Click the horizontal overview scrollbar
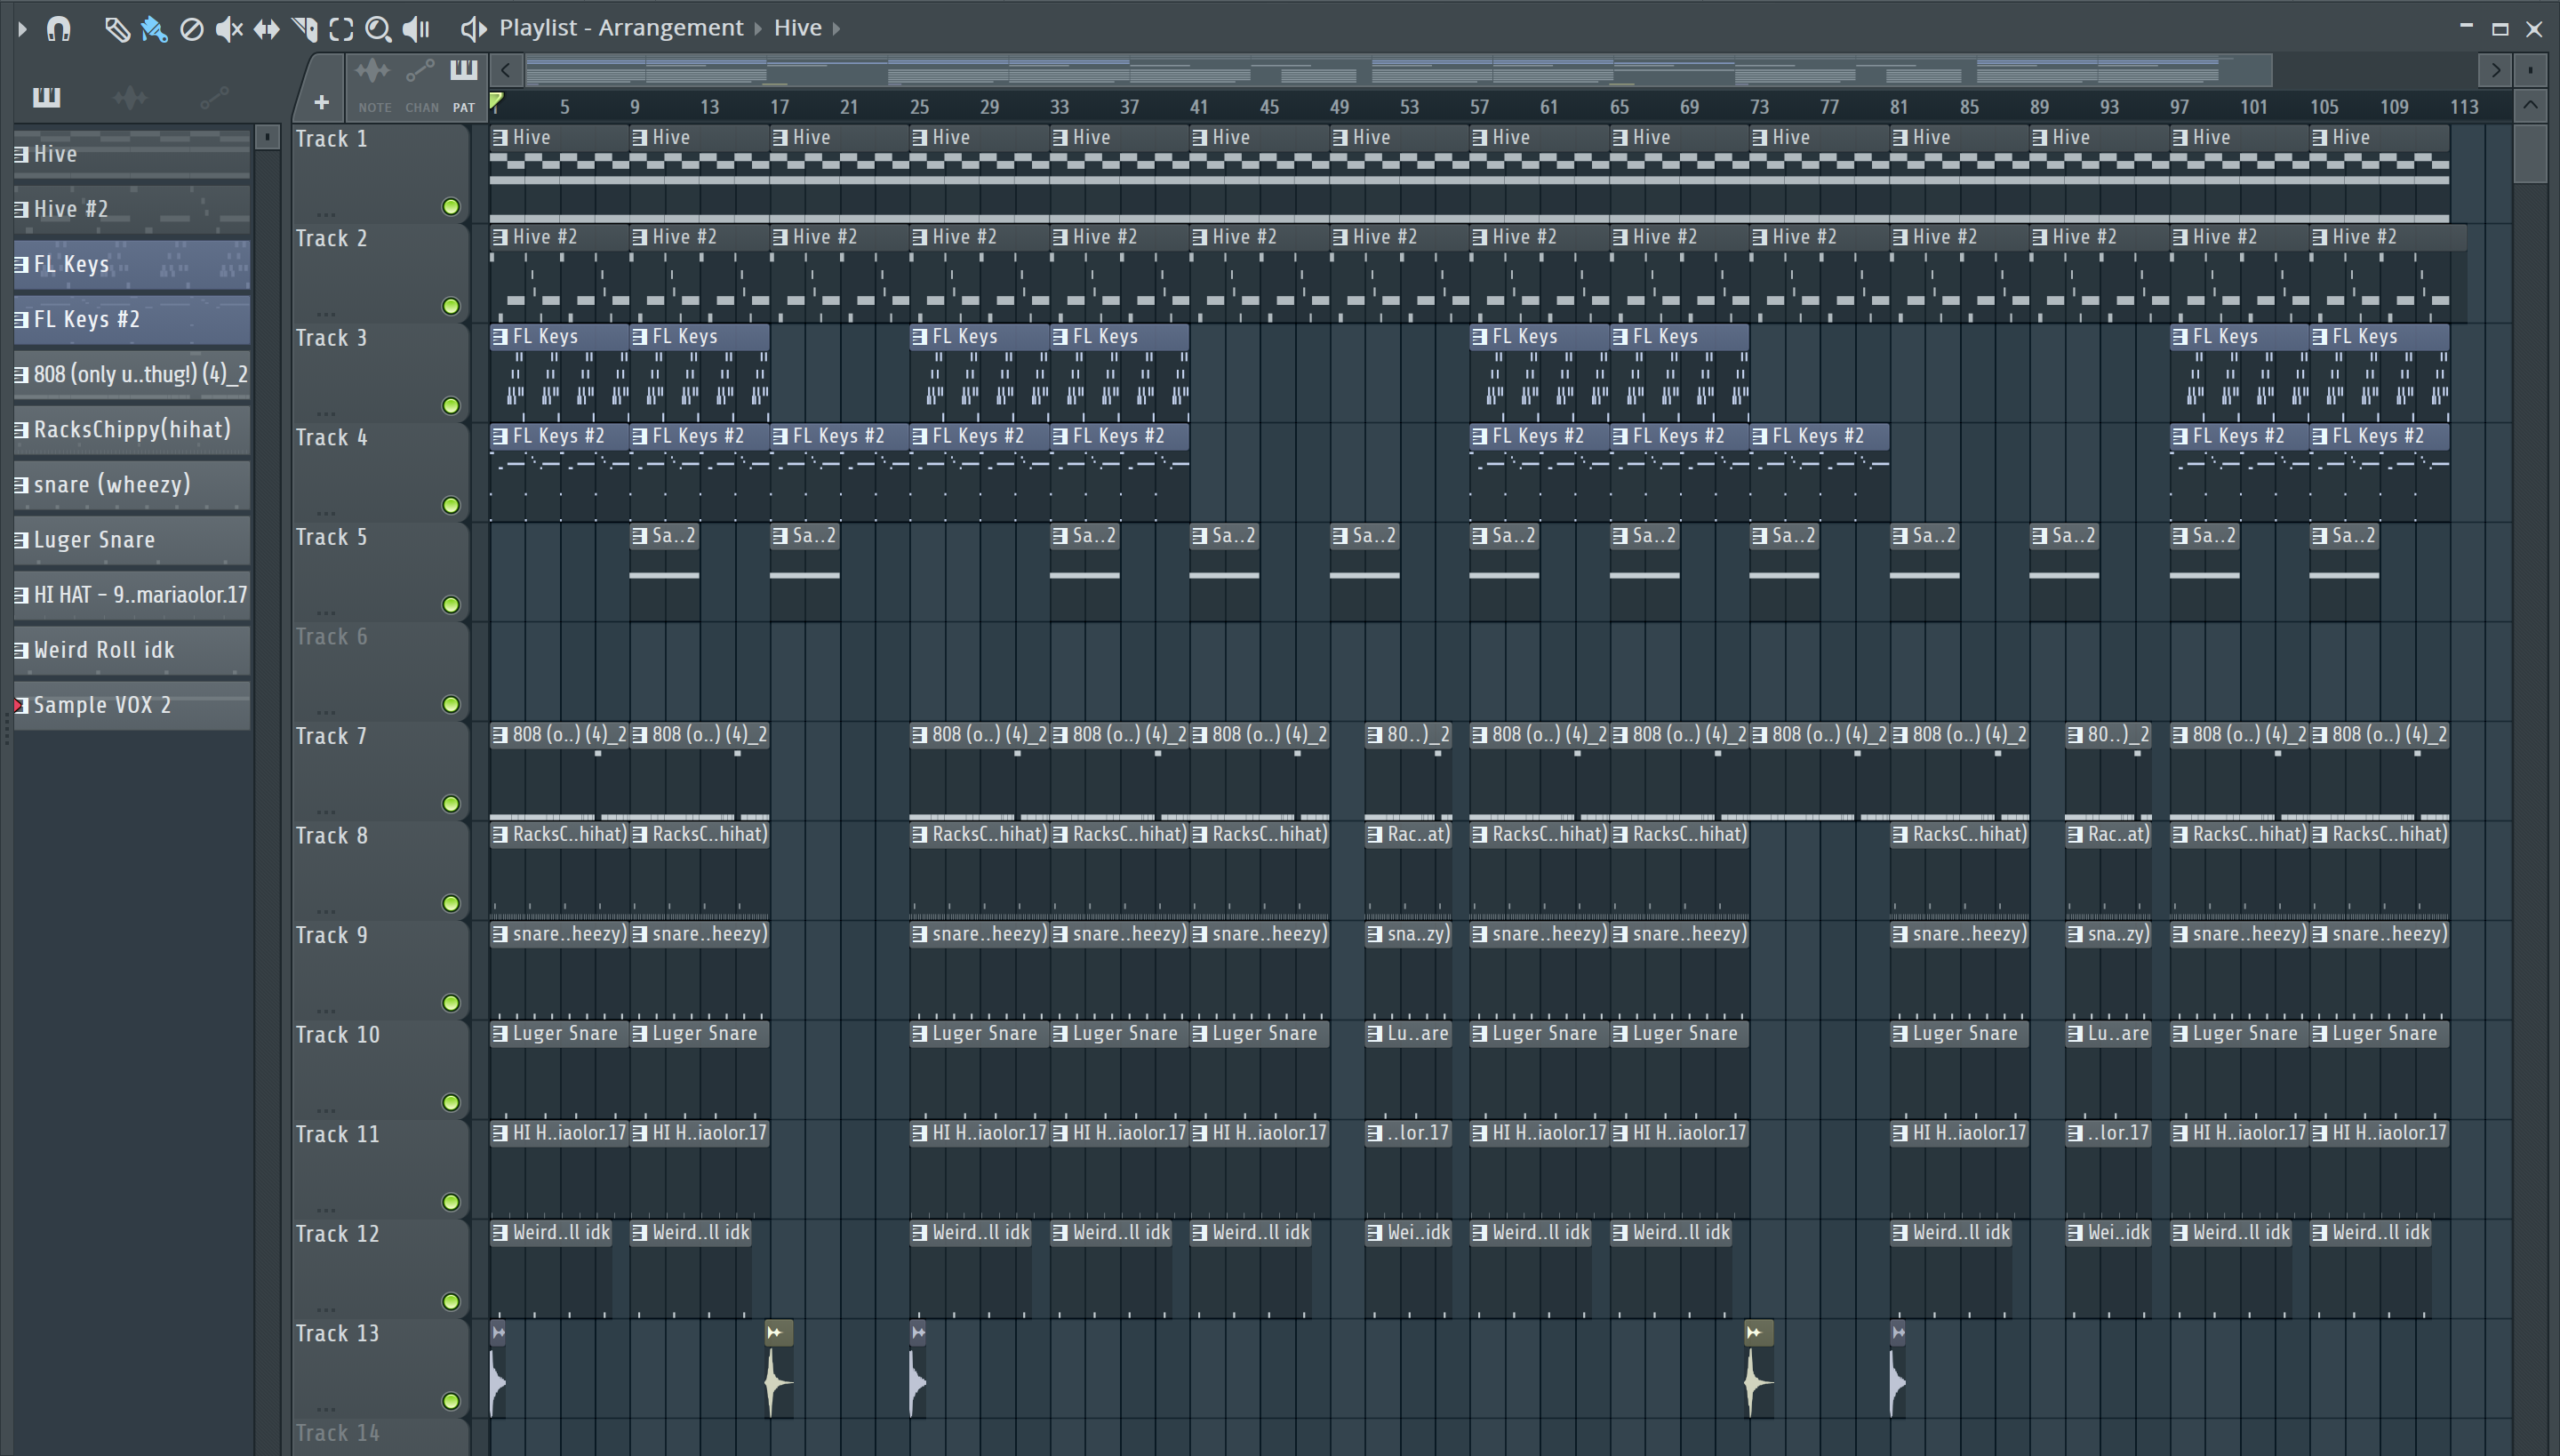 1398,70
